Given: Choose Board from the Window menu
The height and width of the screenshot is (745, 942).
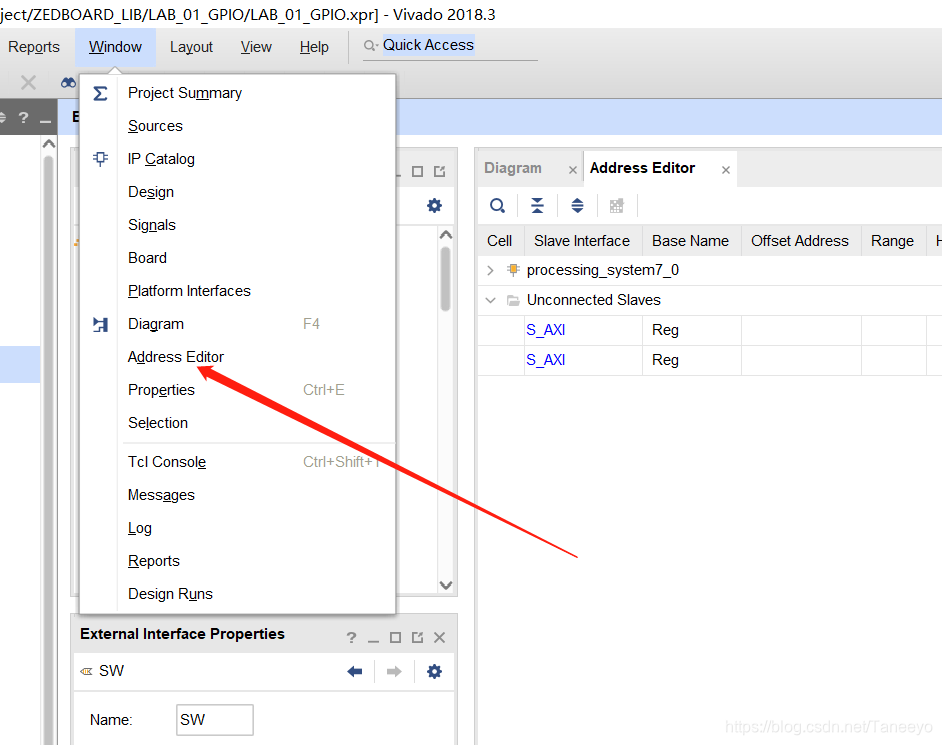Looking at the screenshot, I should [238, 258].
